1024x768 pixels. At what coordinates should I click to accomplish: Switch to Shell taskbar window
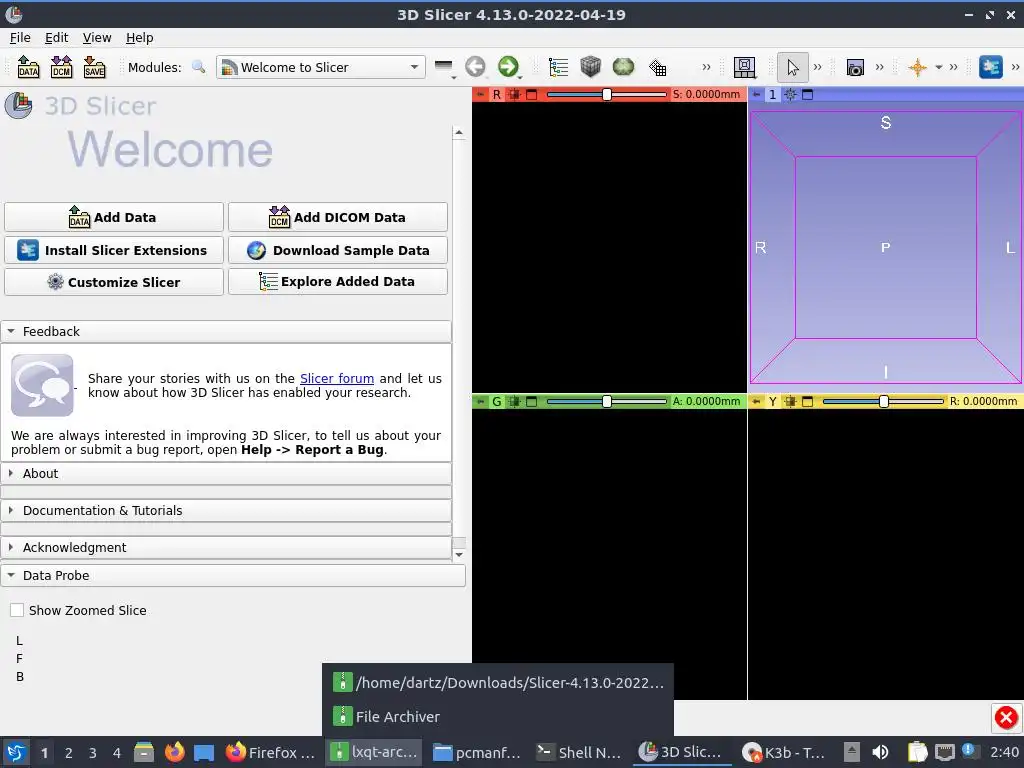(x=578, y=752)
